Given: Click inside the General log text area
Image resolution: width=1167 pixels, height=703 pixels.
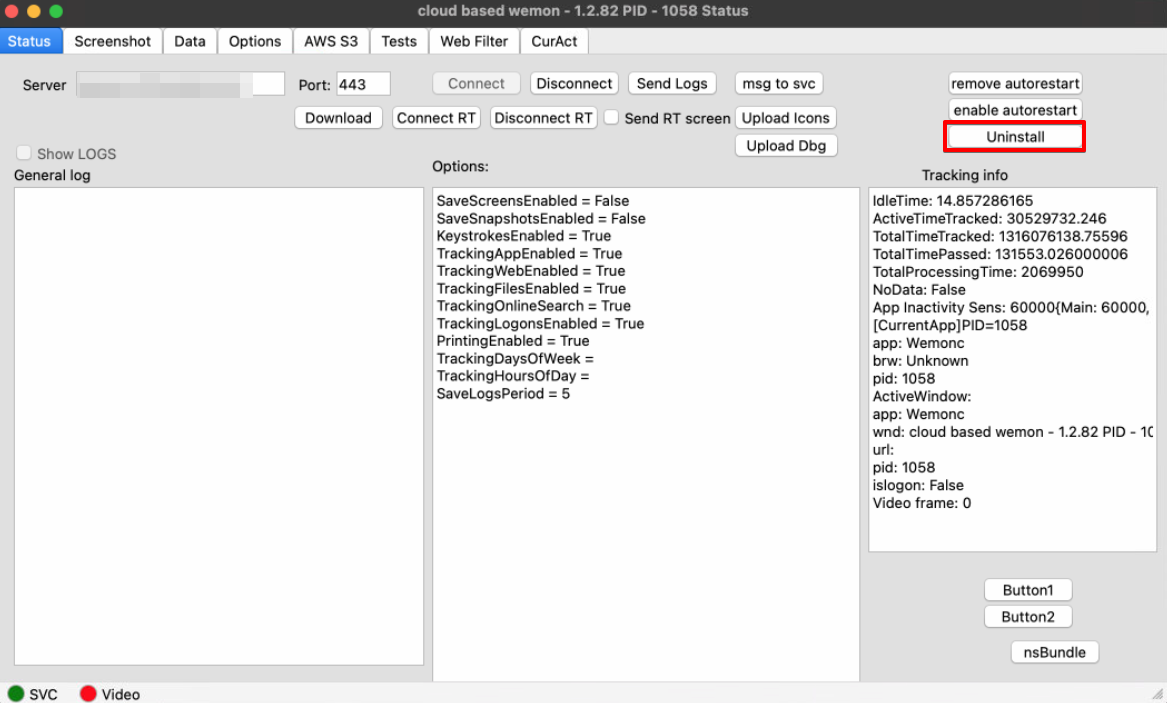Looking at the screenshot, I should (x=219, y=425).
